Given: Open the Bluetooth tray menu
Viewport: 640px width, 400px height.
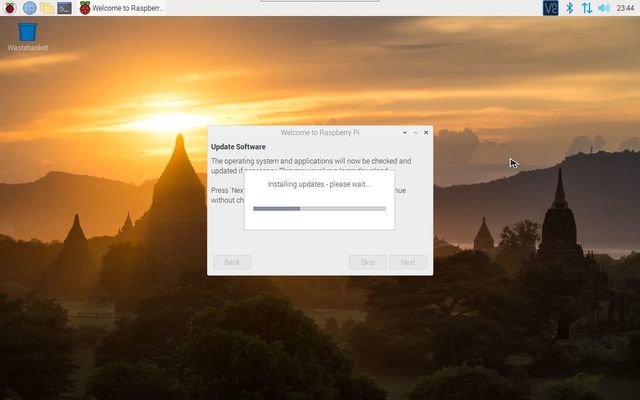Looking at the screenshot, I should click(x=569, y=8).
